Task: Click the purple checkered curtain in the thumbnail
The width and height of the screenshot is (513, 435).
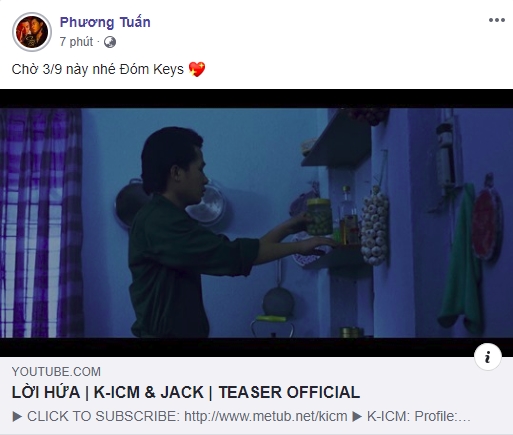Action: pos(40,223)
